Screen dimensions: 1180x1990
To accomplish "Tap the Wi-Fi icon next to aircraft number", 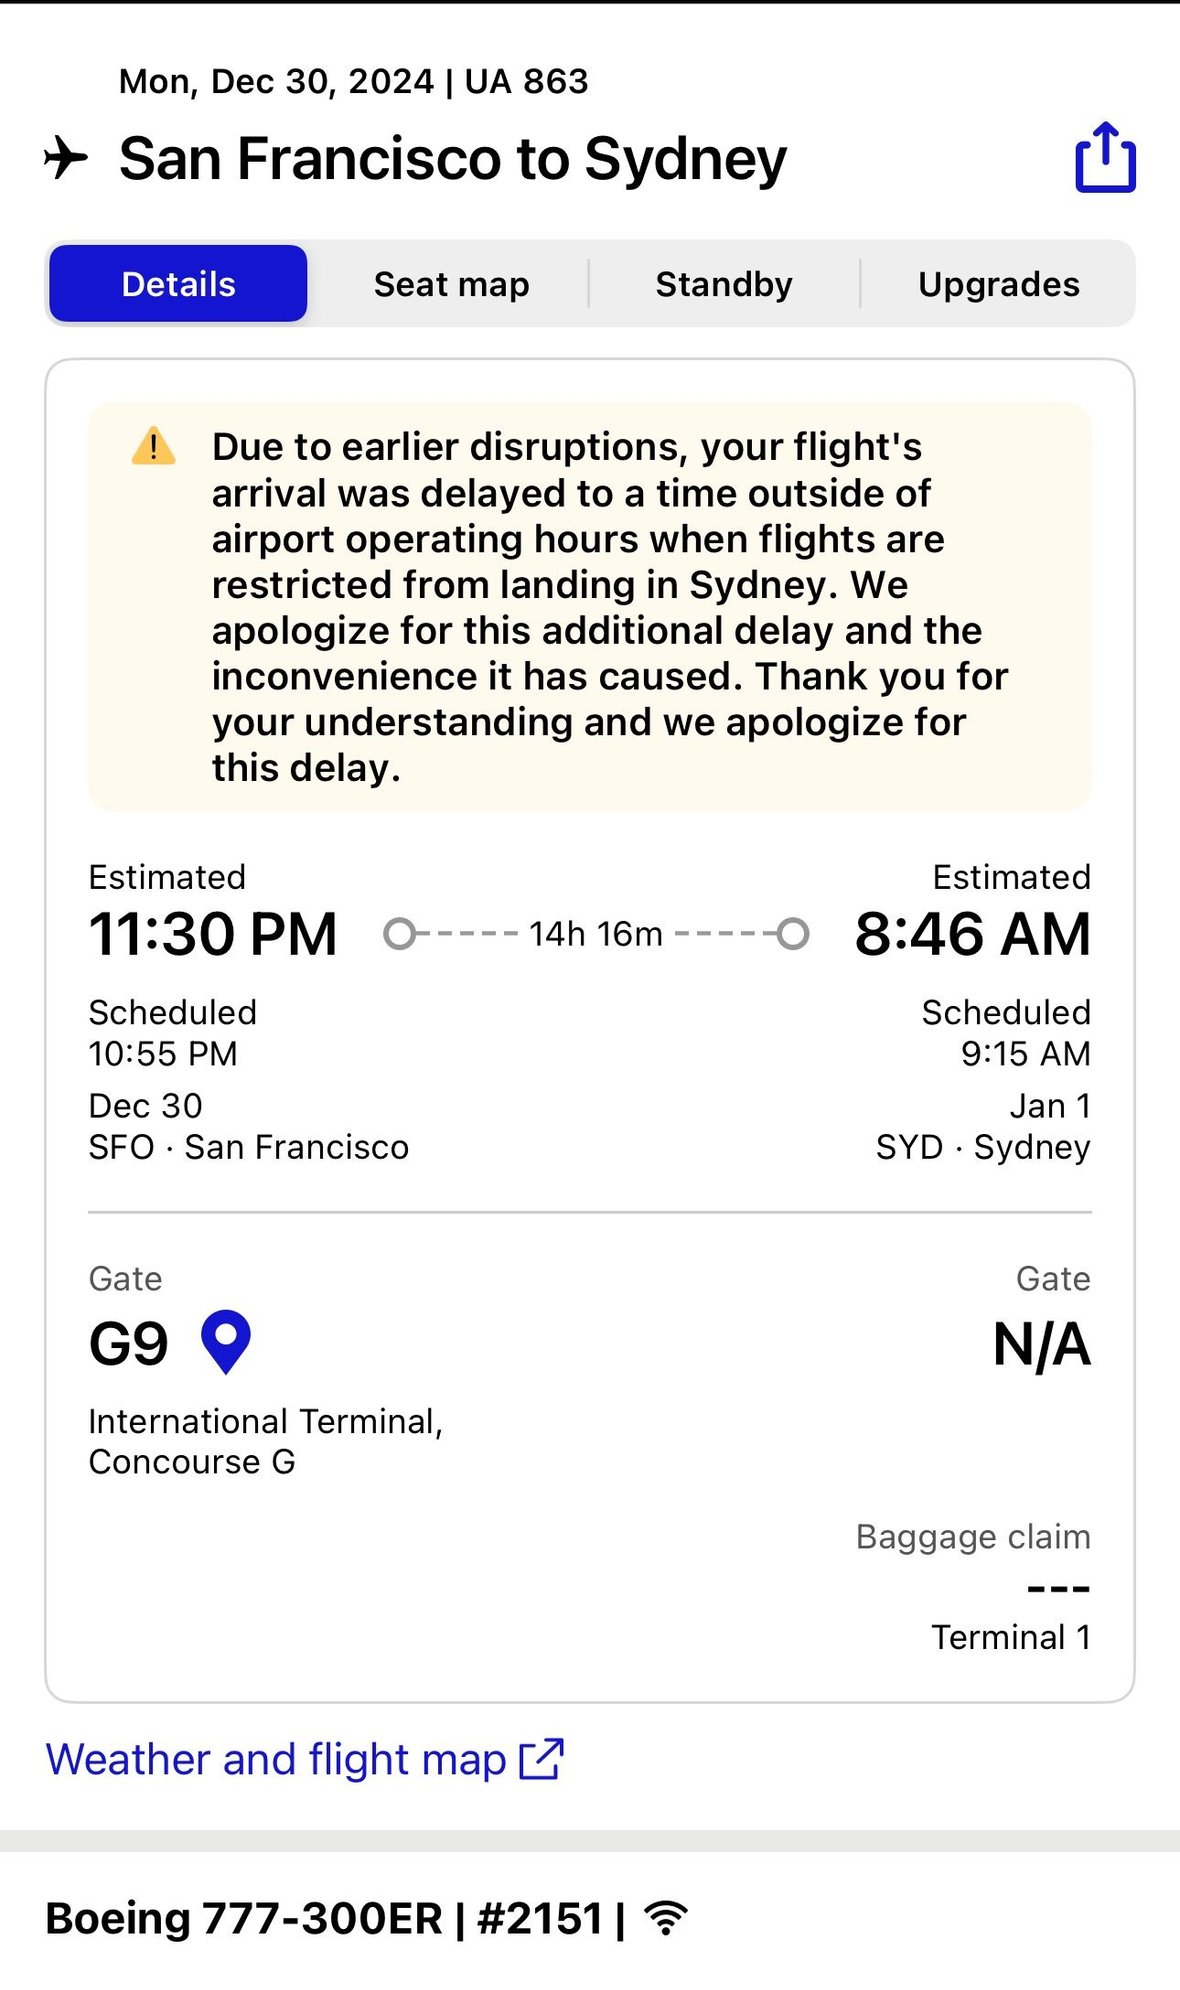I will coord(666,1917).
